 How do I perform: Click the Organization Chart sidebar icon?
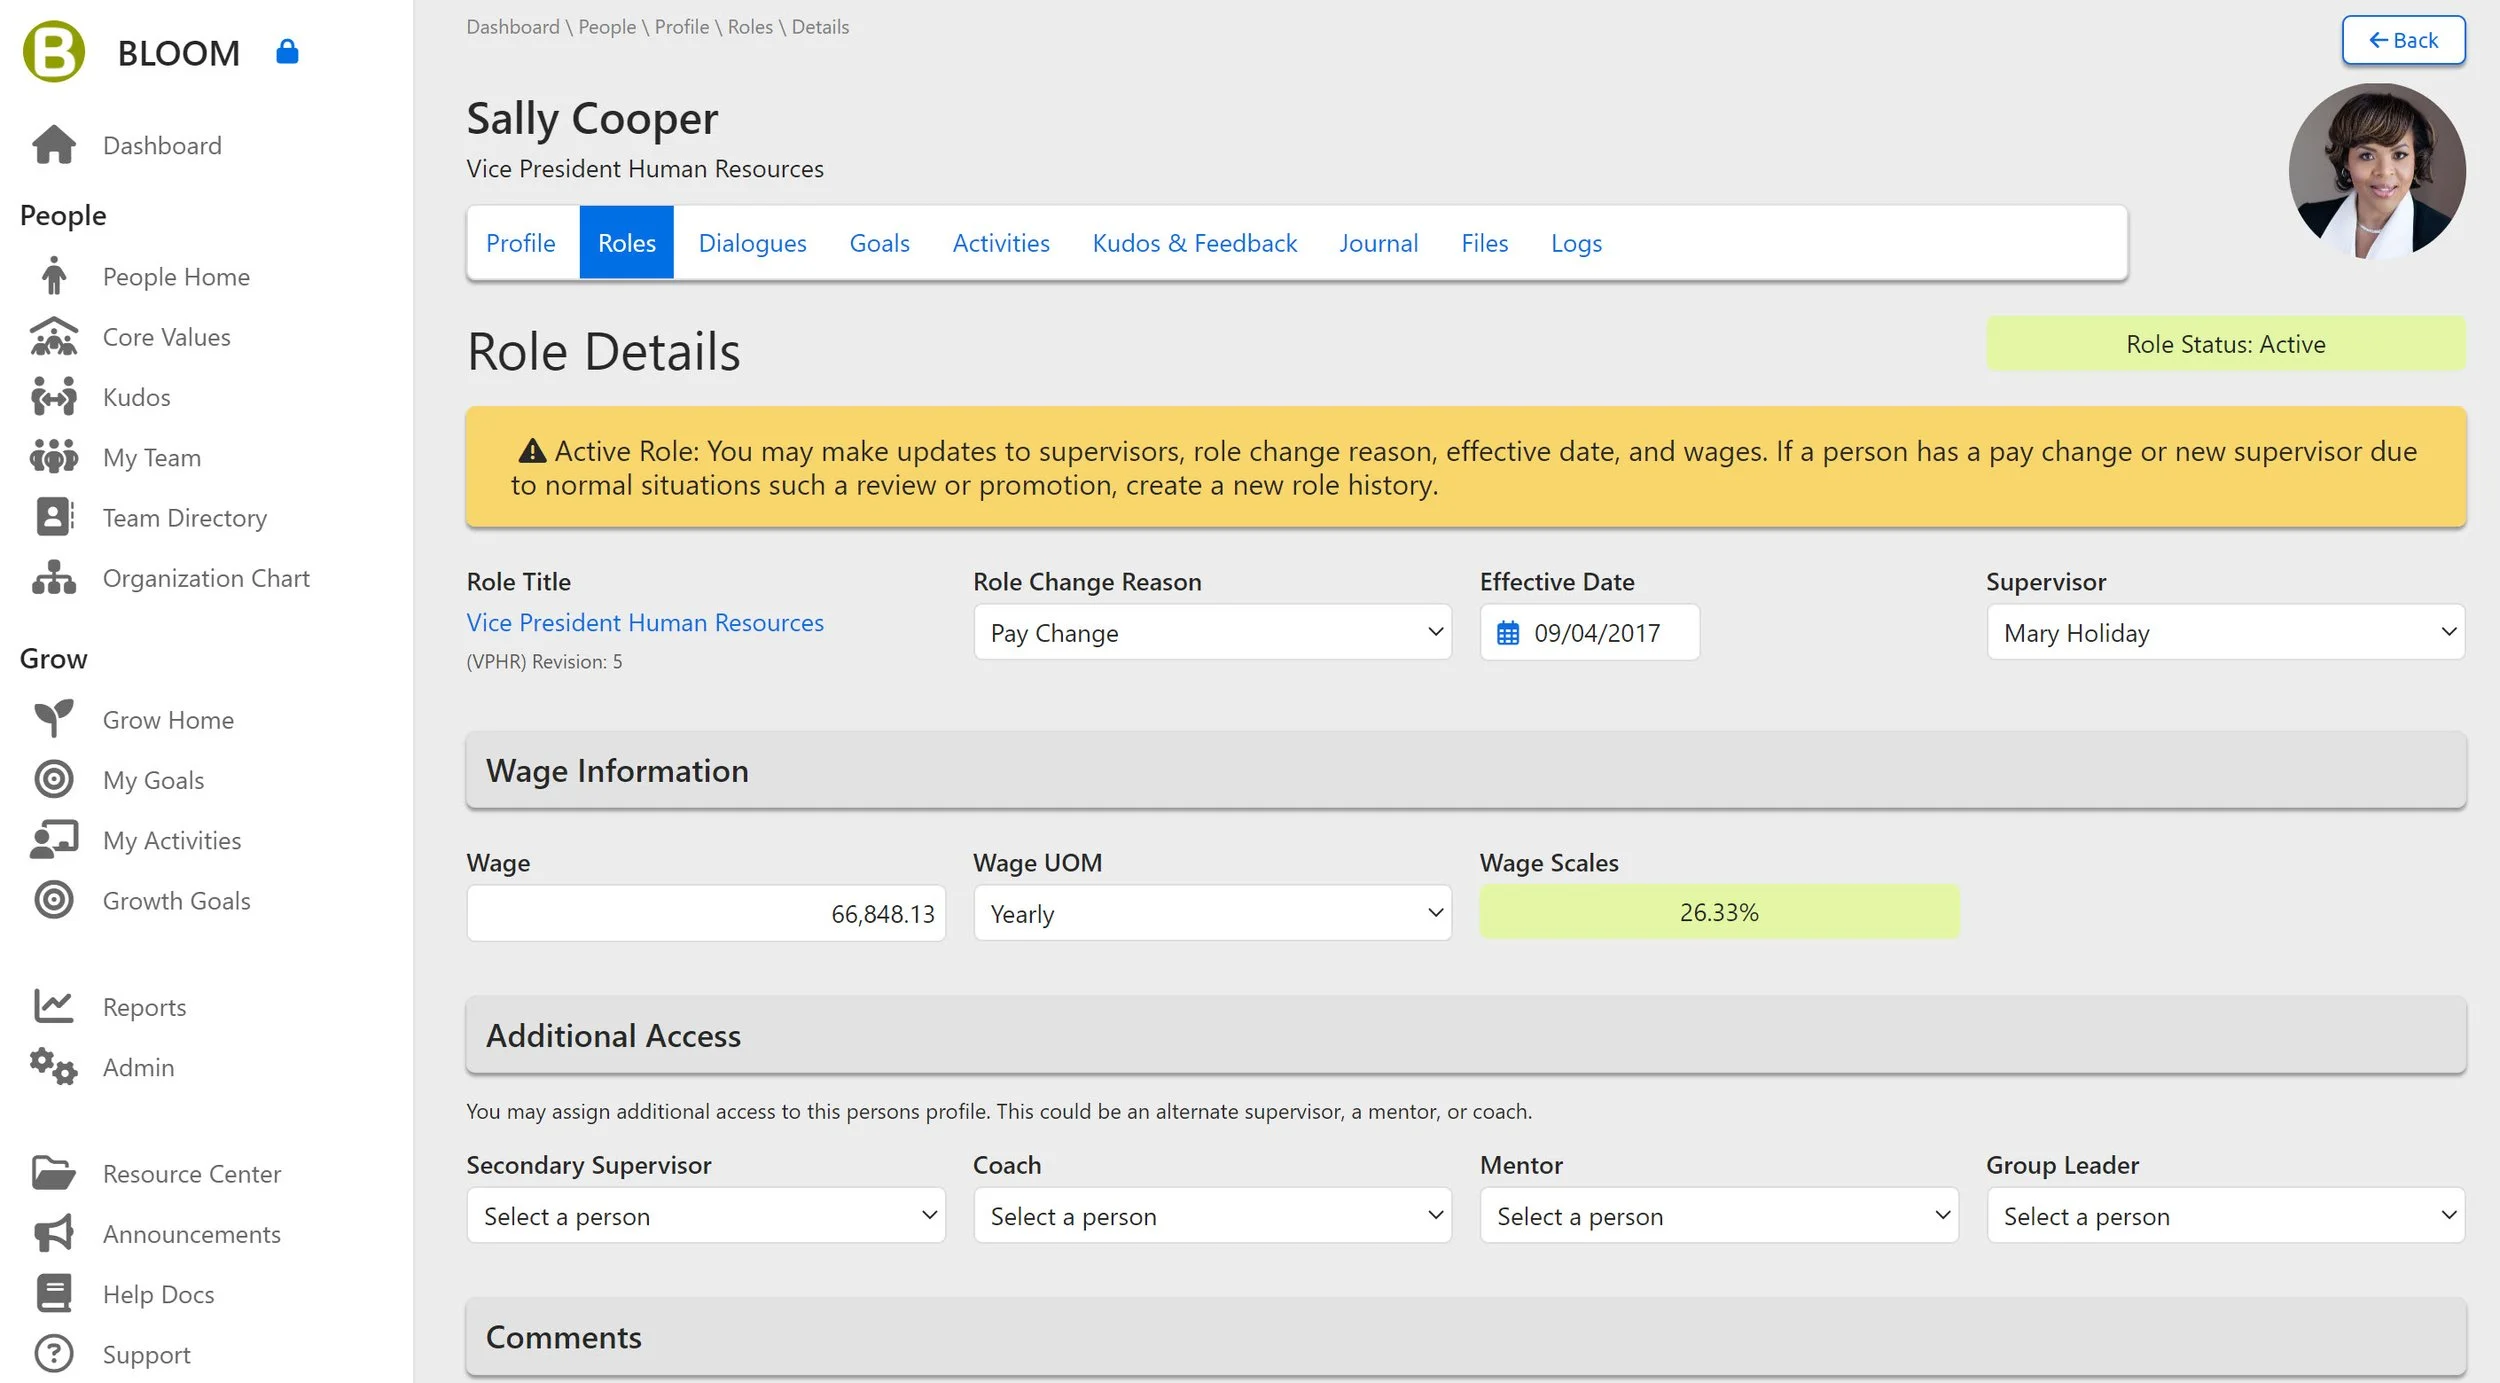pyautogui.click(x=54, y=578)
